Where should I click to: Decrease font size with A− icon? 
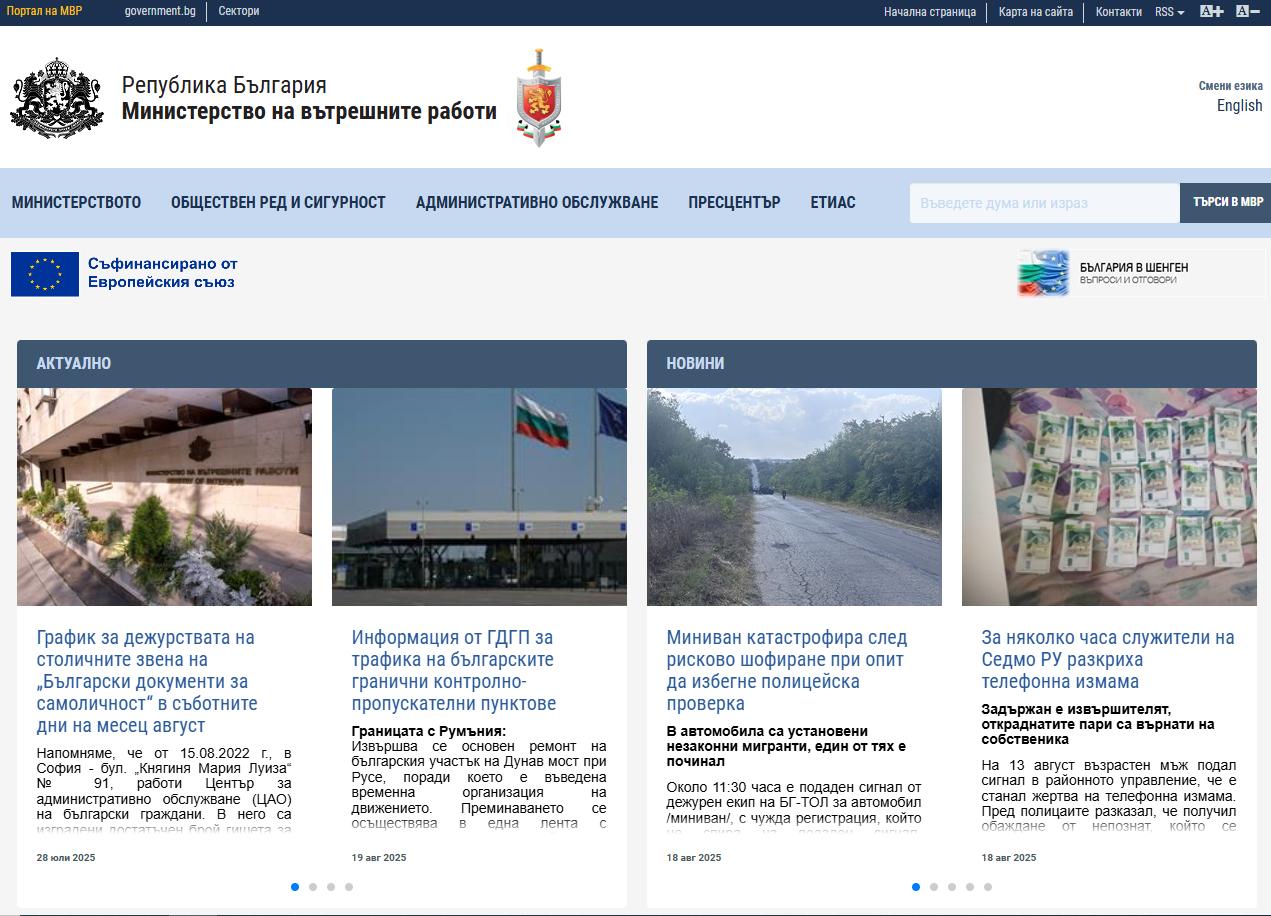pos(1247,12)
